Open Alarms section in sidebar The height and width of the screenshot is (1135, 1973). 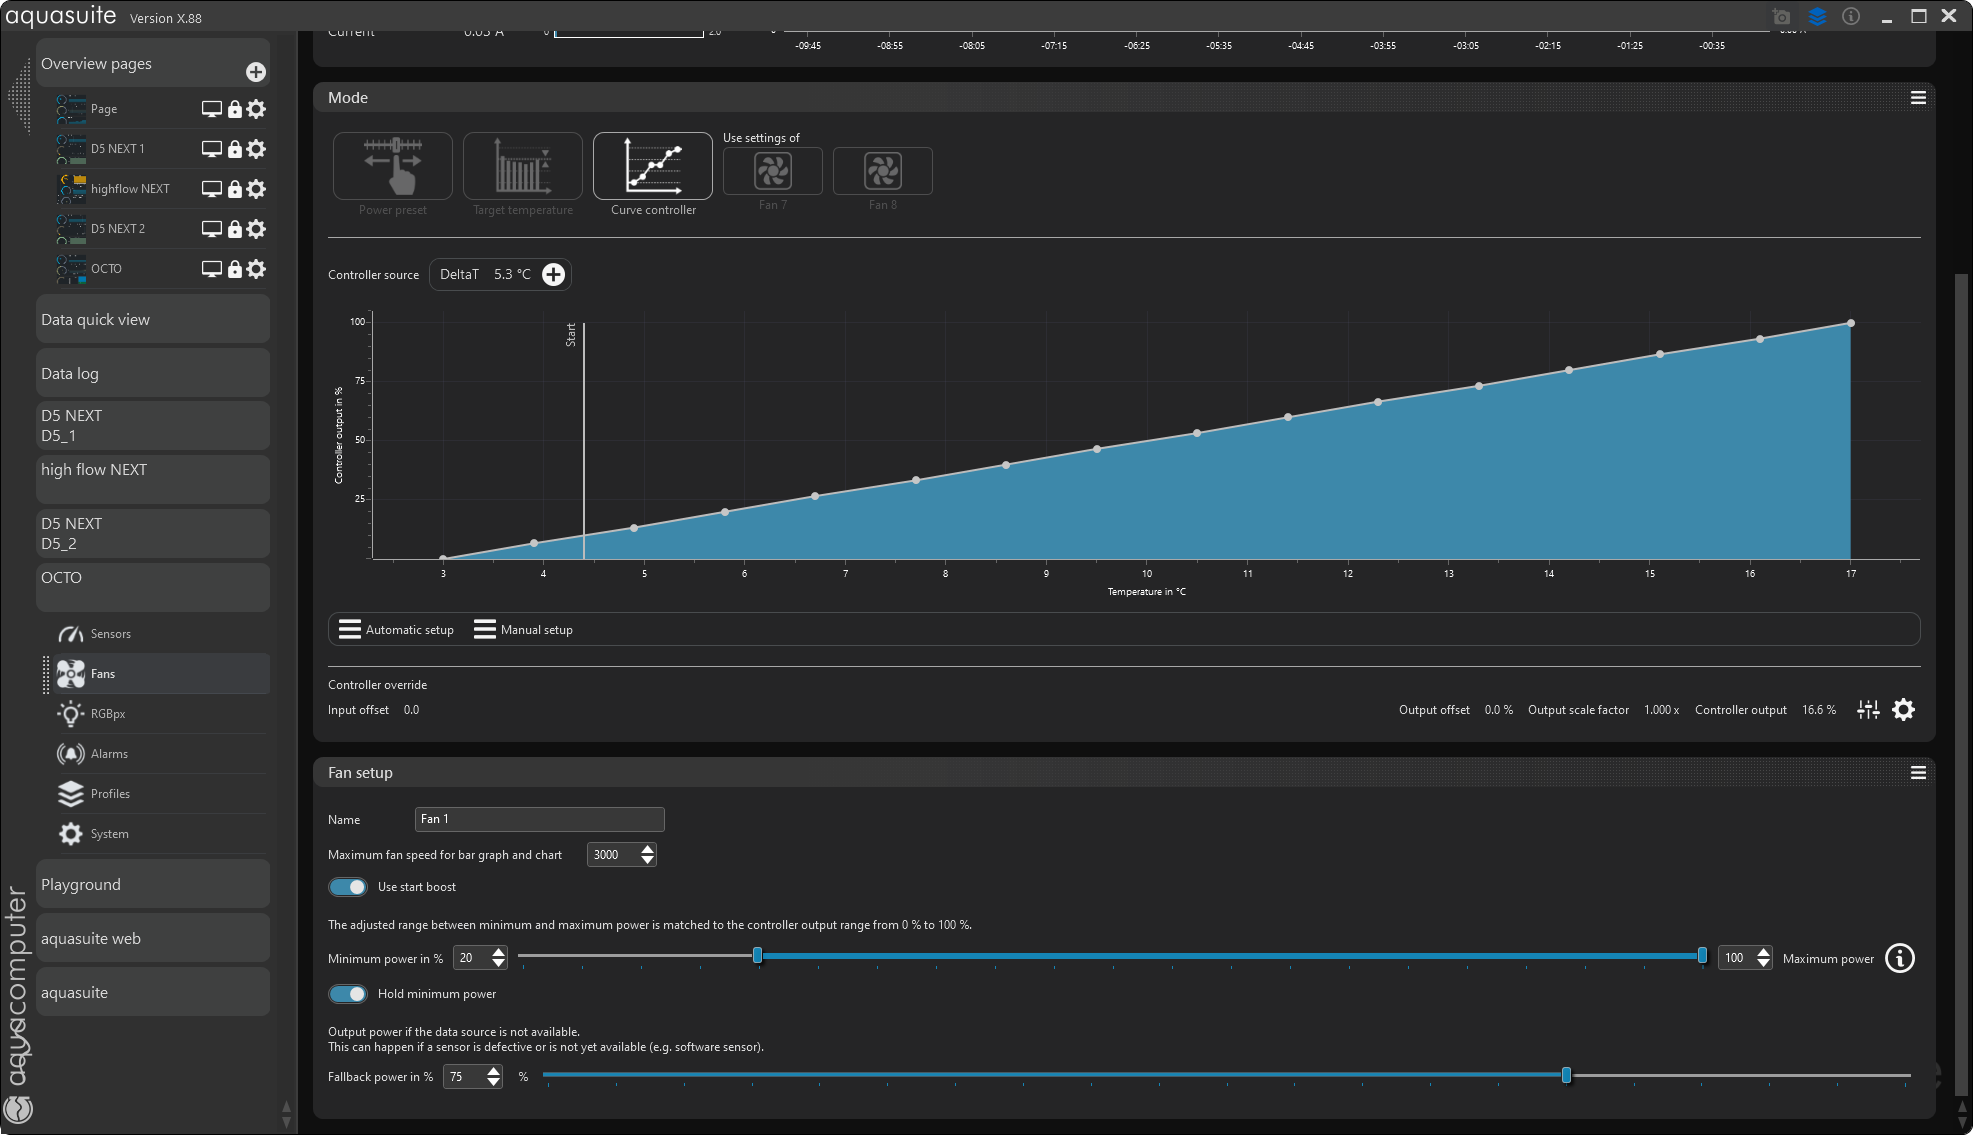click(162, 754)
